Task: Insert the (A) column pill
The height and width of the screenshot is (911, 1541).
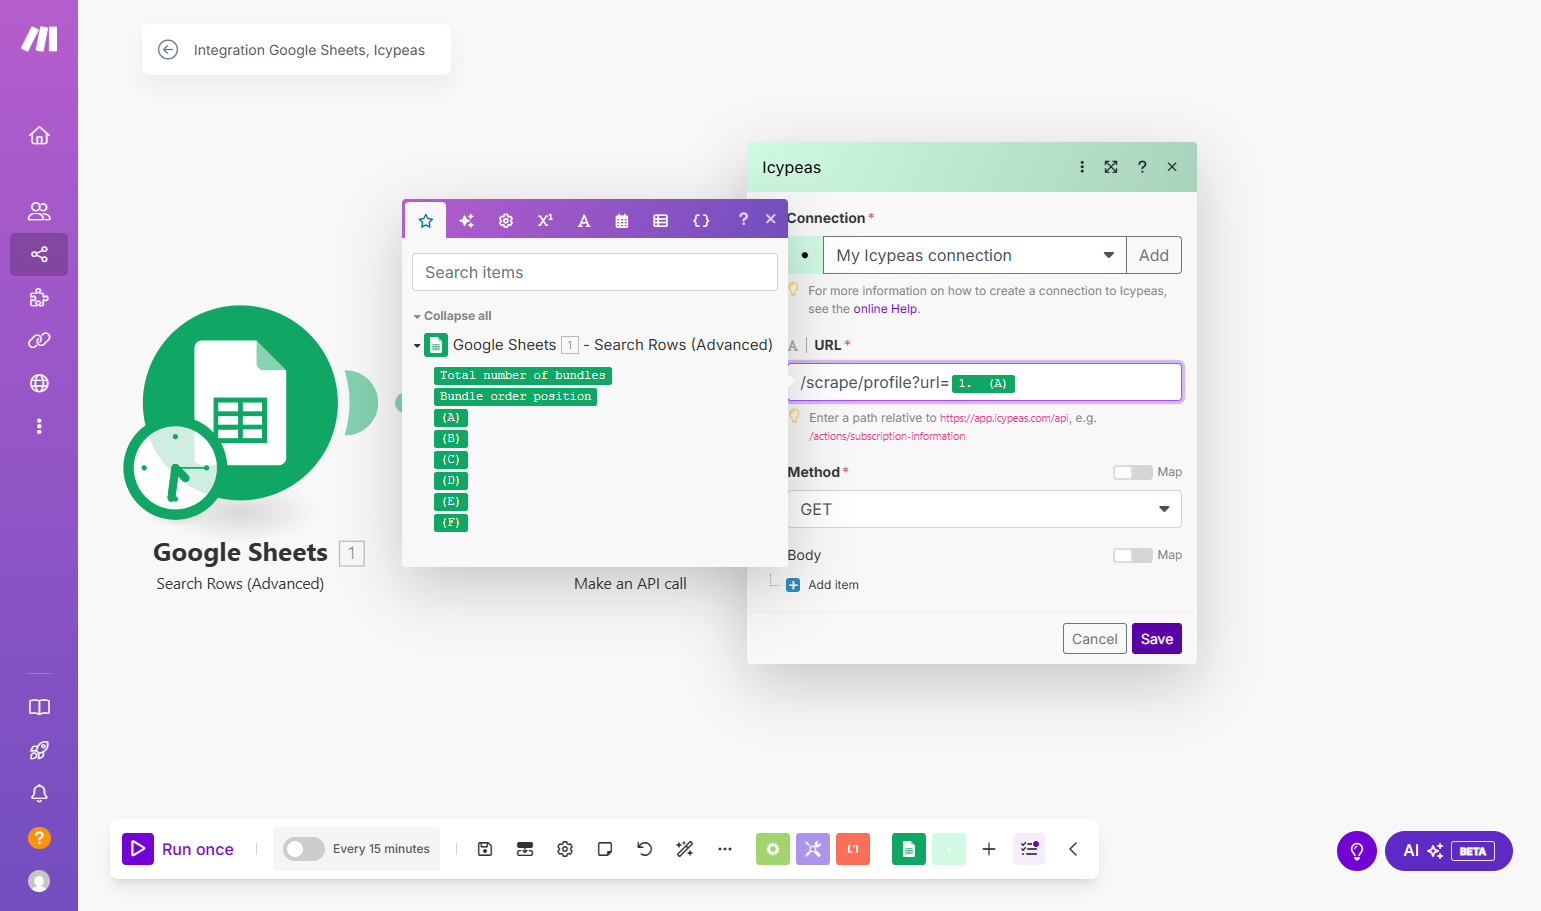Action: 451,418
